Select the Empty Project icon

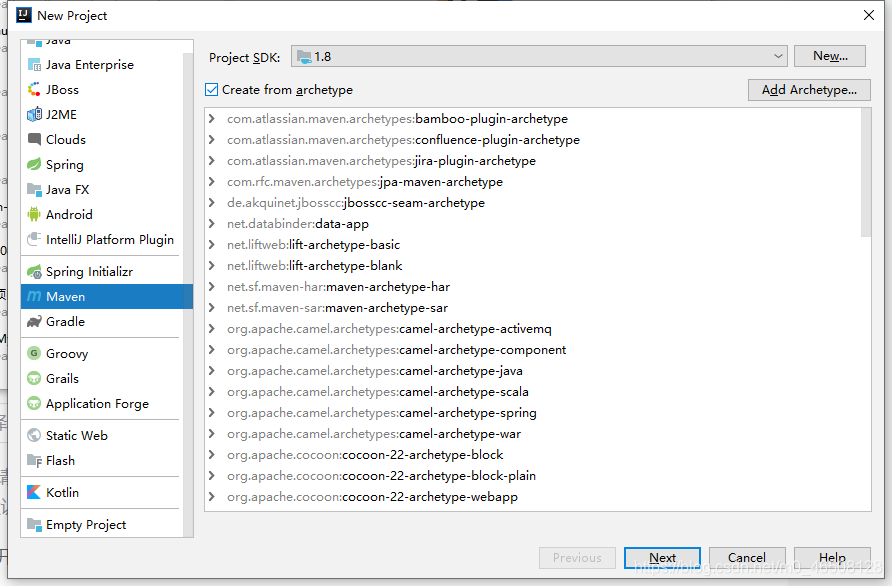coord(34,525)
